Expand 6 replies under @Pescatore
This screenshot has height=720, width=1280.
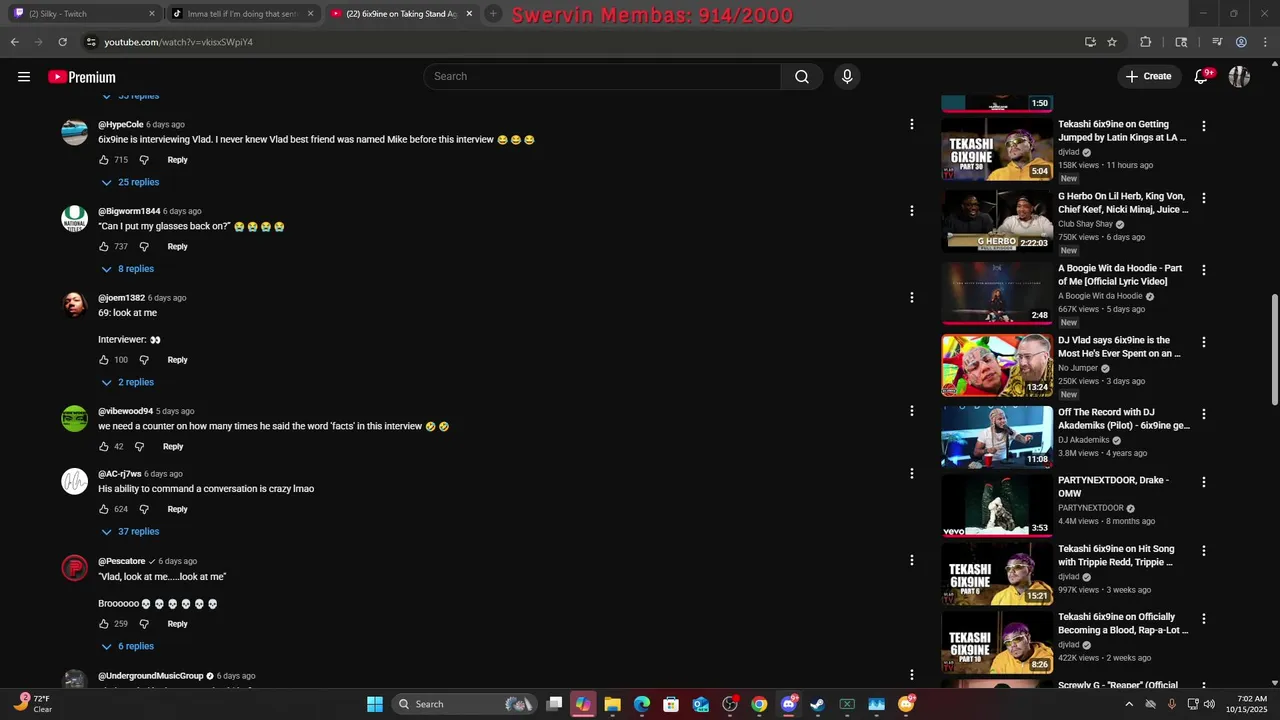click(x=127, y=647)
